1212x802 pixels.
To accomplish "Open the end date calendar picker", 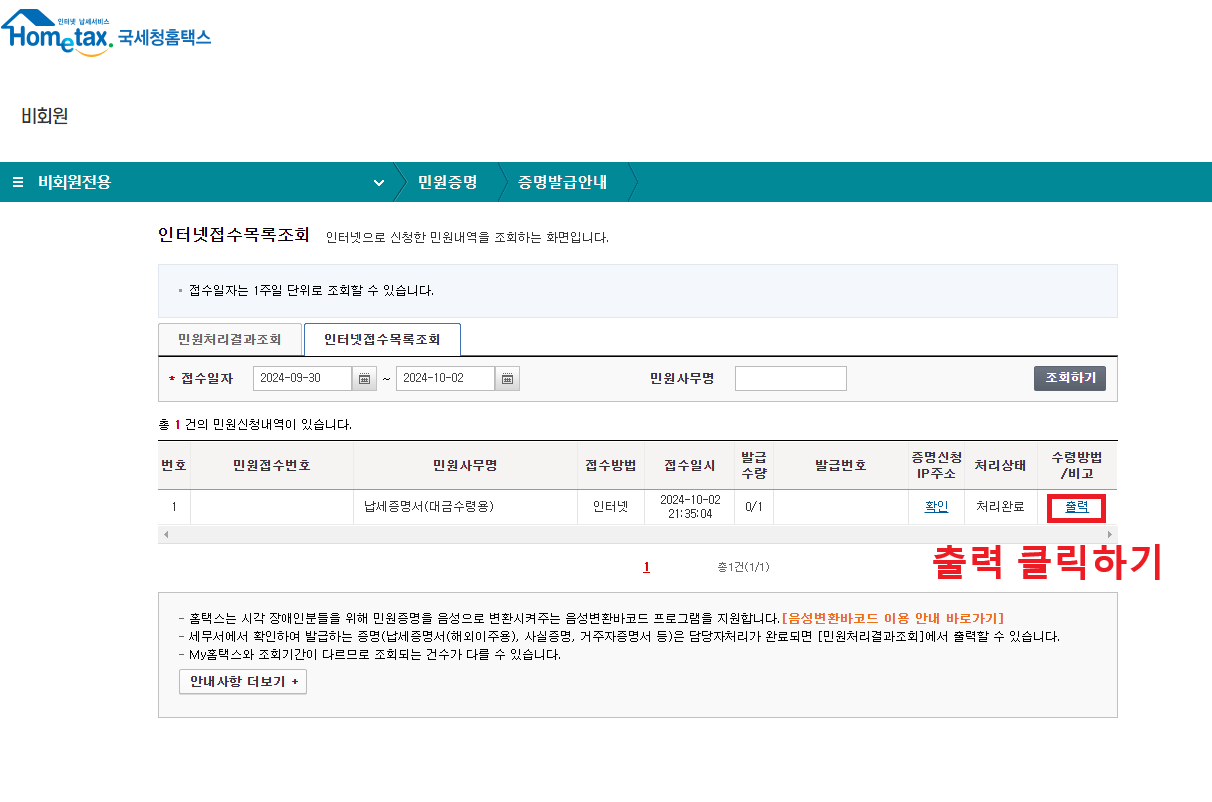I will pos(508,378).
